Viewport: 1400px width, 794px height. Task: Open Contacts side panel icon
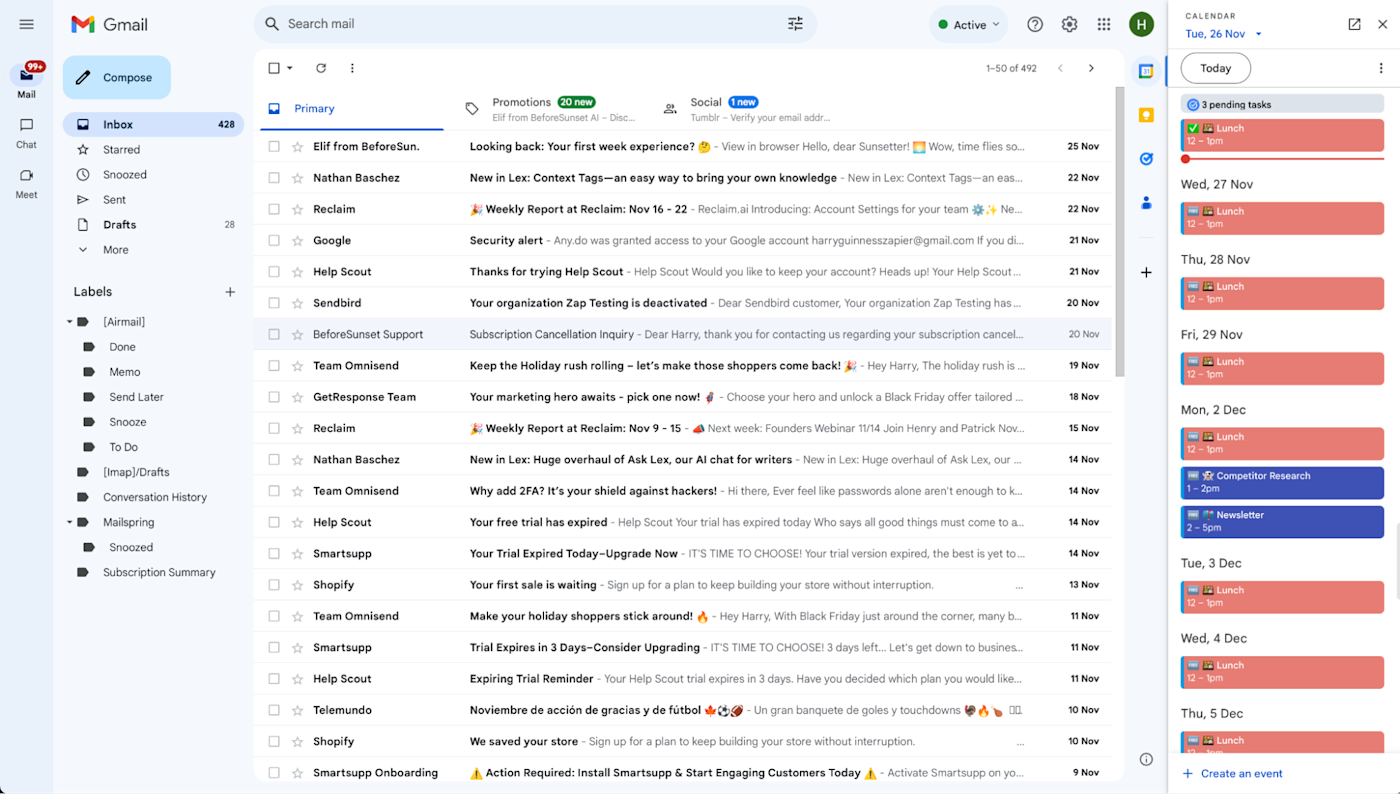pyautogui.click(x=1146, y=203)
